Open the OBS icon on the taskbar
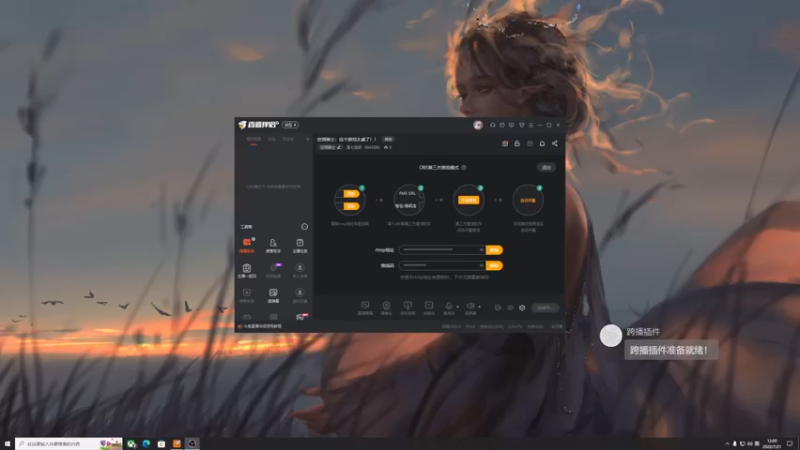The height and width of the screenshot is (450, 800). coord(192,444)
